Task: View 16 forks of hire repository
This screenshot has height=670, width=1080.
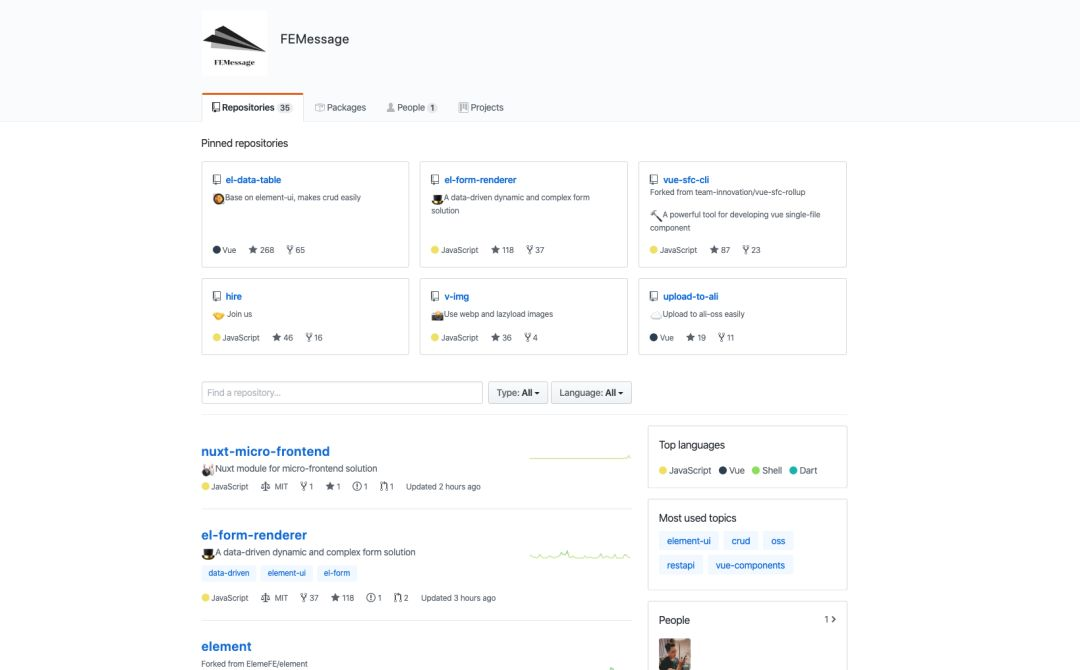Action: pyautogui.click(x=314, y=337)
